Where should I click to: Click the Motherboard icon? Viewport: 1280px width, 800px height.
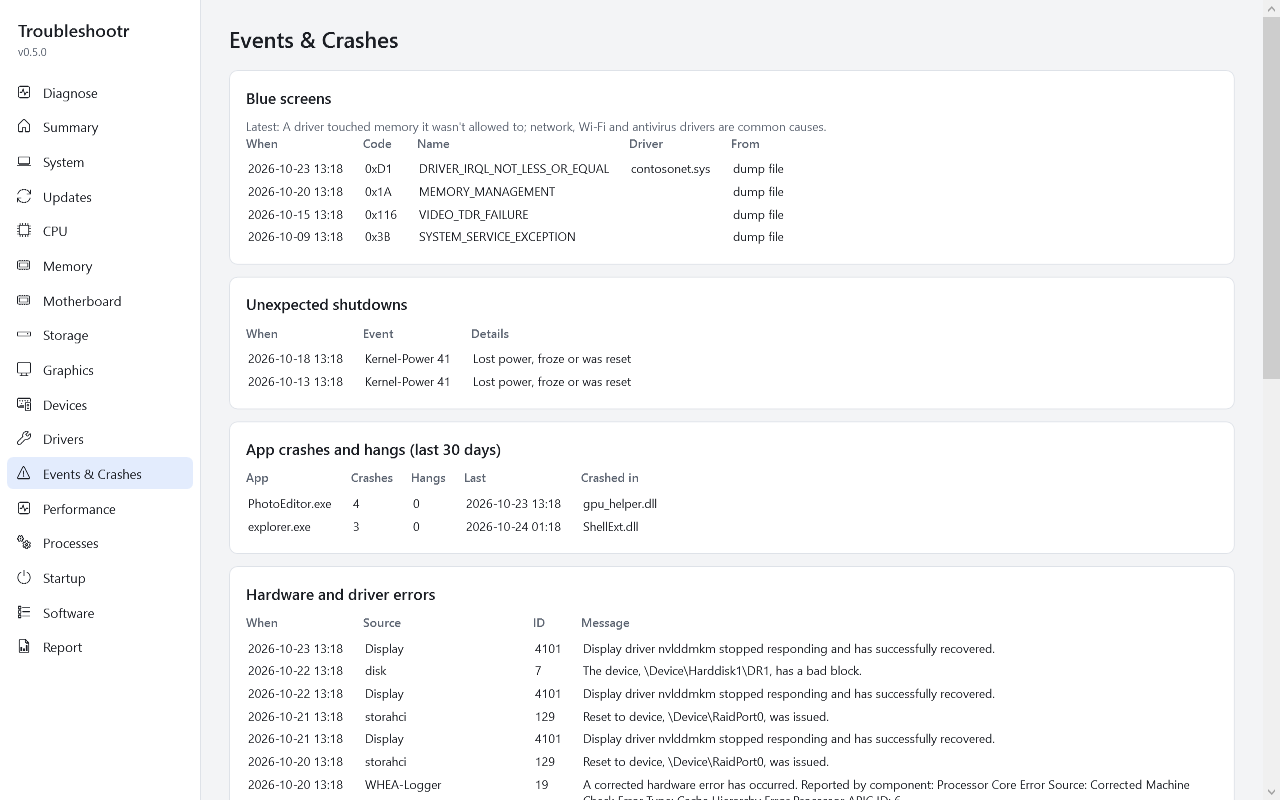click(x=24, y=301)
